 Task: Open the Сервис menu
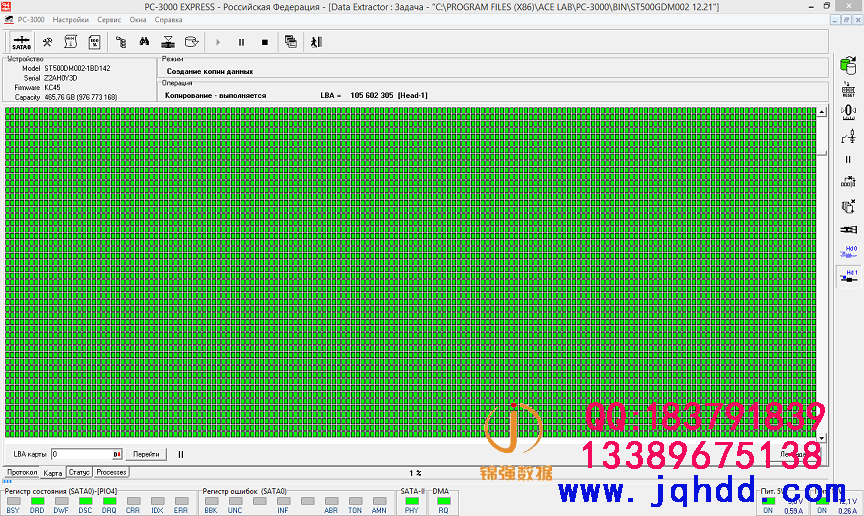coord(109,20)
